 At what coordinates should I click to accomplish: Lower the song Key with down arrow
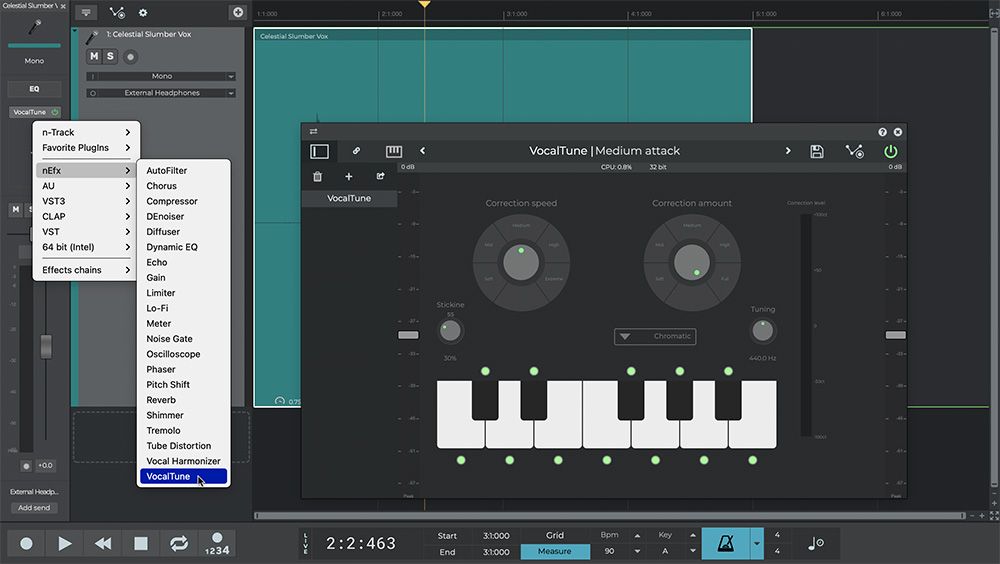(x=693, y=551)
